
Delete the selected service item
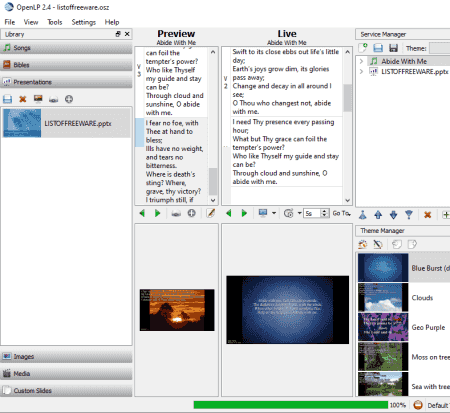point(428,215)
